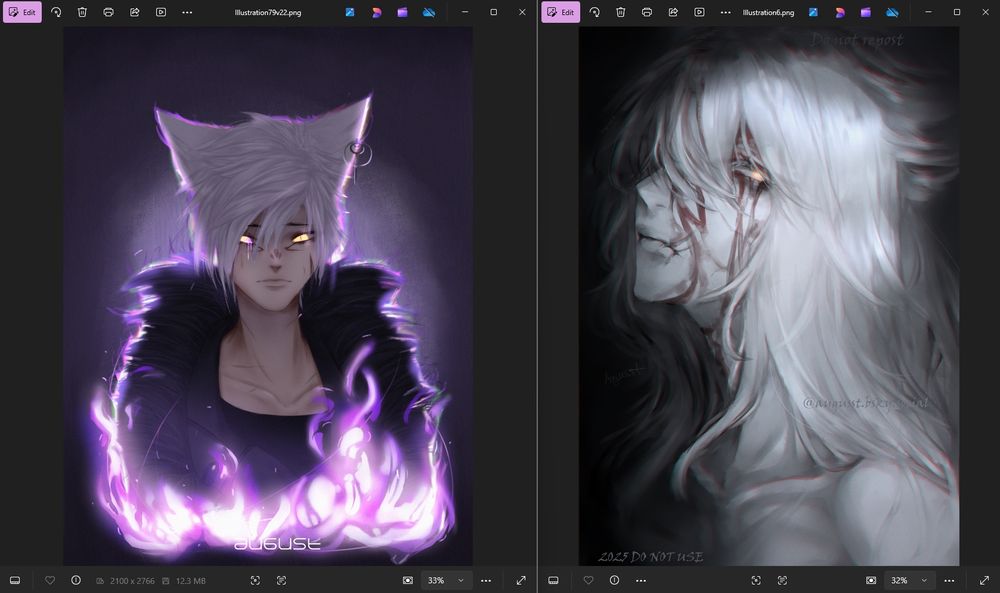Viewport: 1000px width, 593px height.
Task: Run visual search on Illustration6.png
Action: coord(756,580)
